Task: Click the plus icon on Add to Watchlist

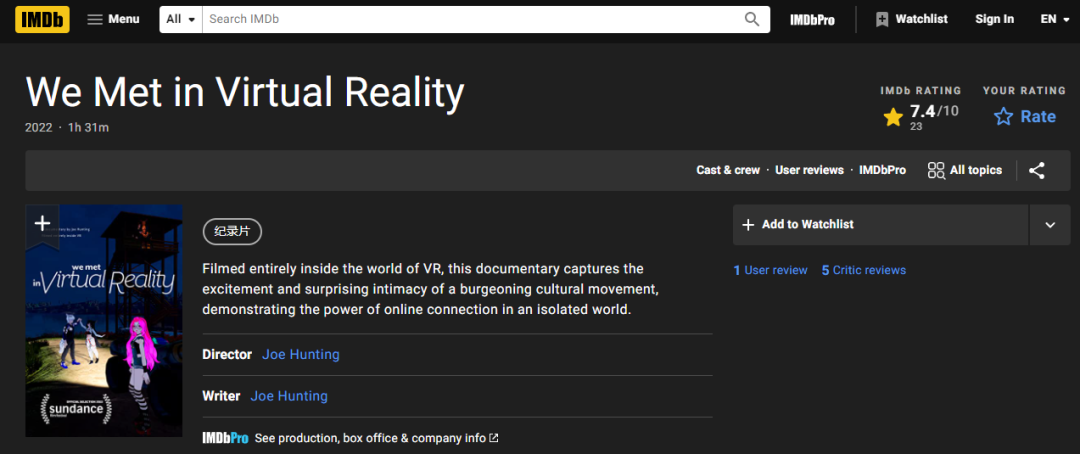Action: tap(747, 225)
